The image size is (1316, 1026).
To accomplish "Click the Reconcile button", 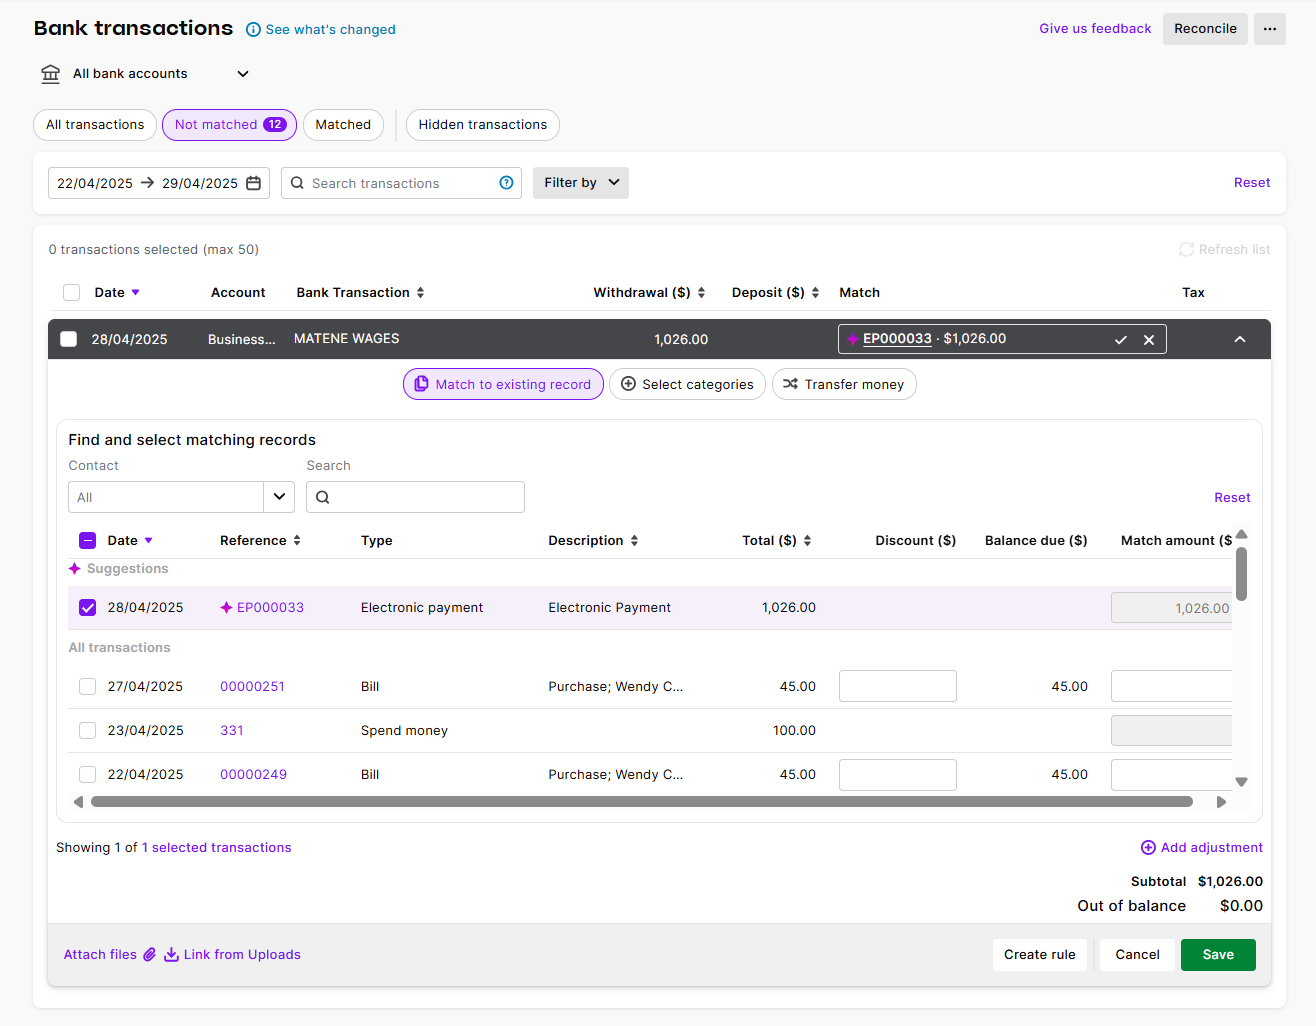I will point(1205,29).
